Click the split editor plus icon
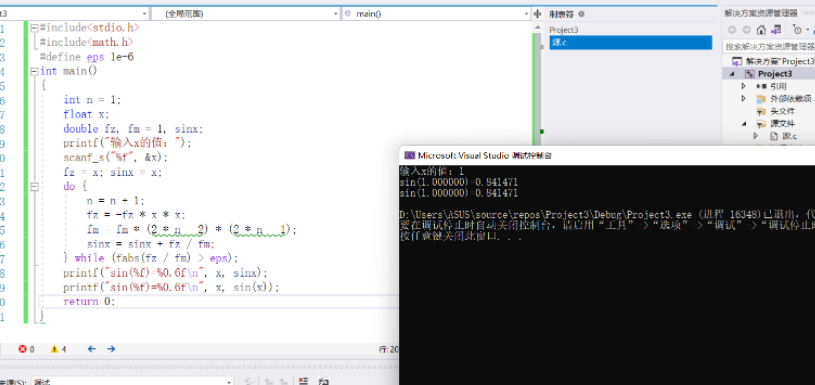Image resolution: width=815 pixels, height=385 pixels. pos(537,14)
